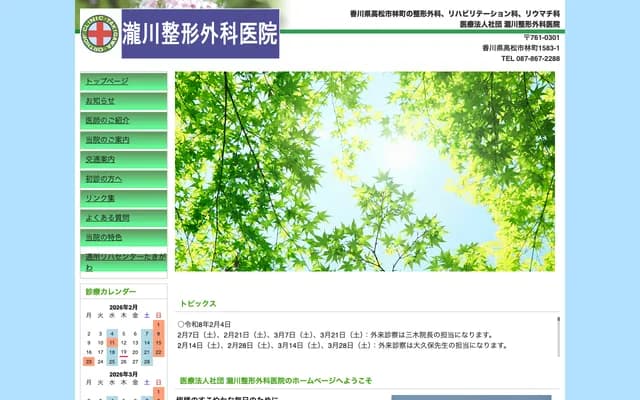
Task: Select February 11 holiday cell
Action: [x=112, y=343]
